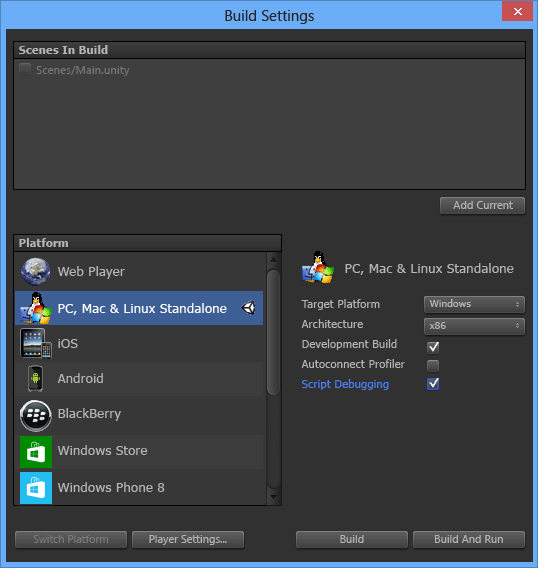544x568 pixels.
Task: Click the Build button
Action: click(352, 539)
